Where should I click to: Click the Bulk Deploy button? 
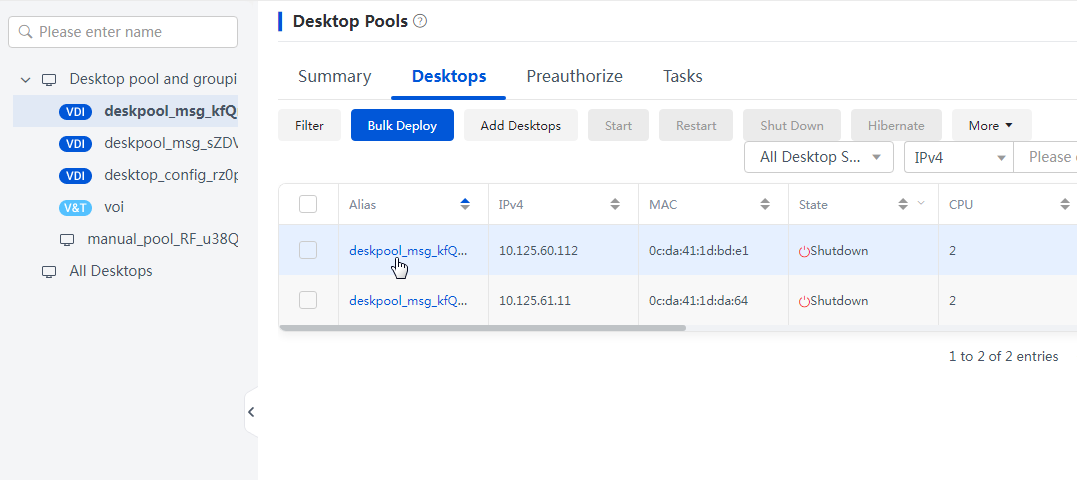click(403, 126)
